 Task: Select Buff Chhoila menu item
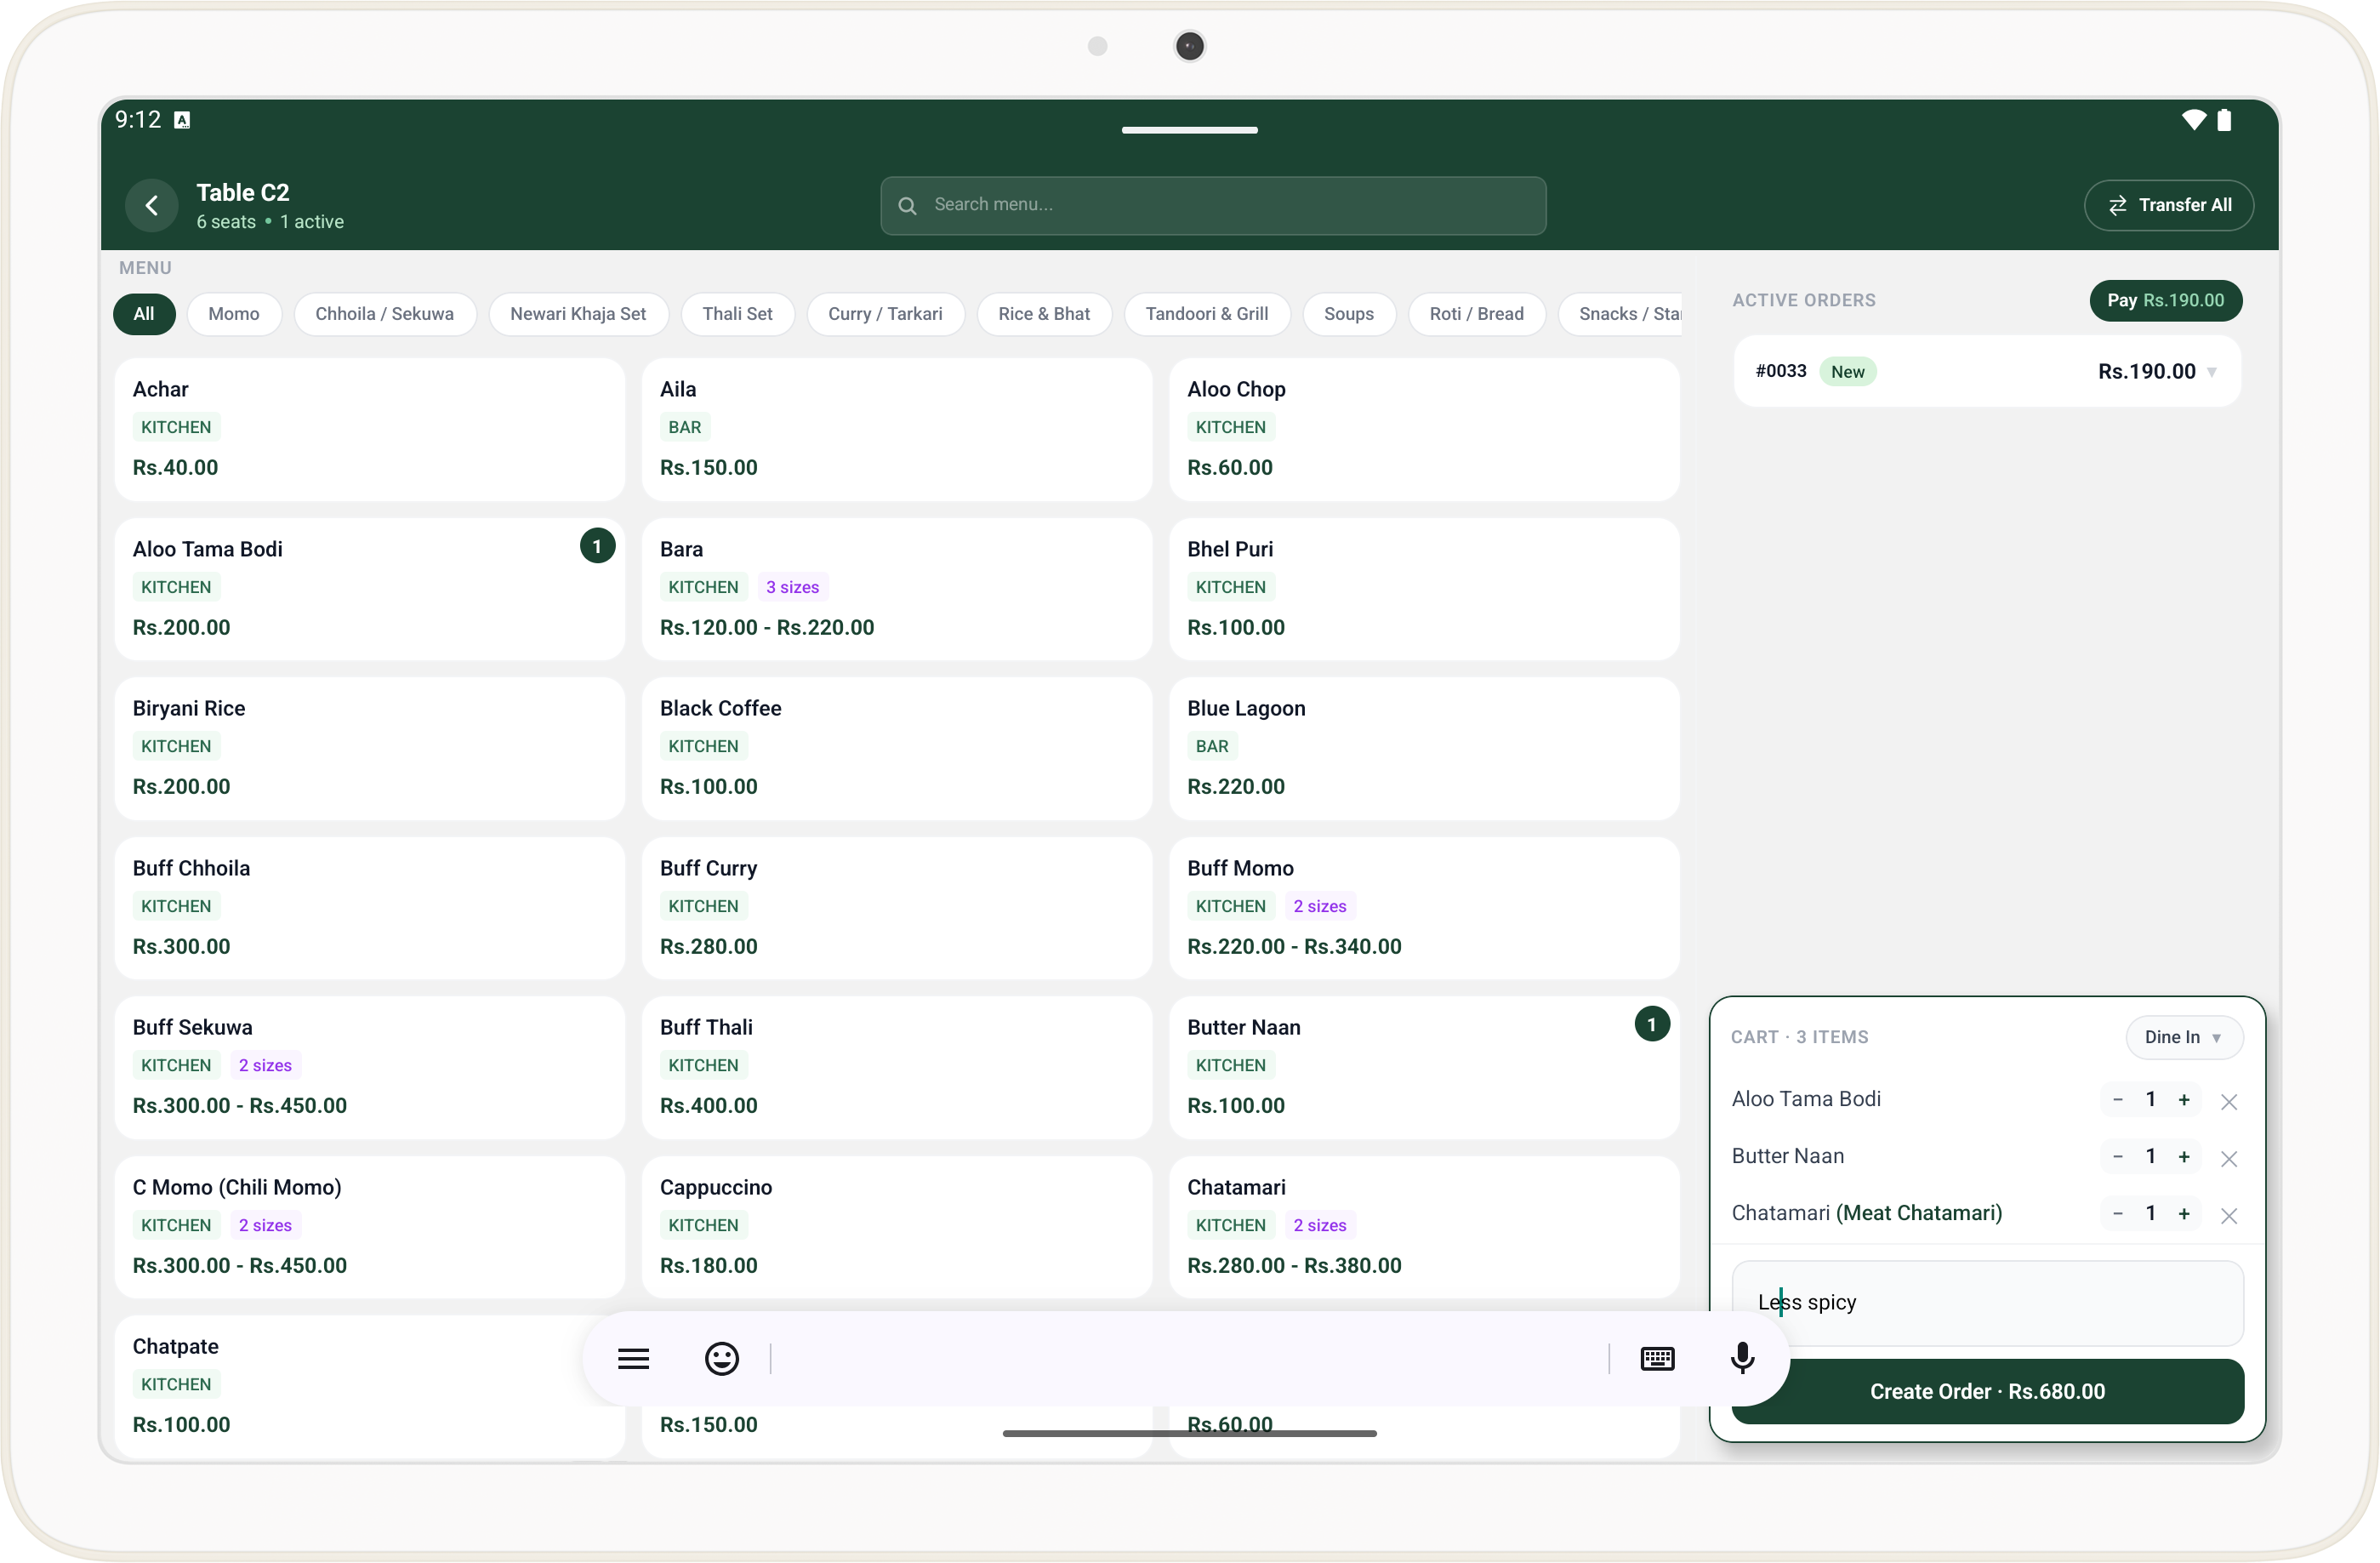370,908
